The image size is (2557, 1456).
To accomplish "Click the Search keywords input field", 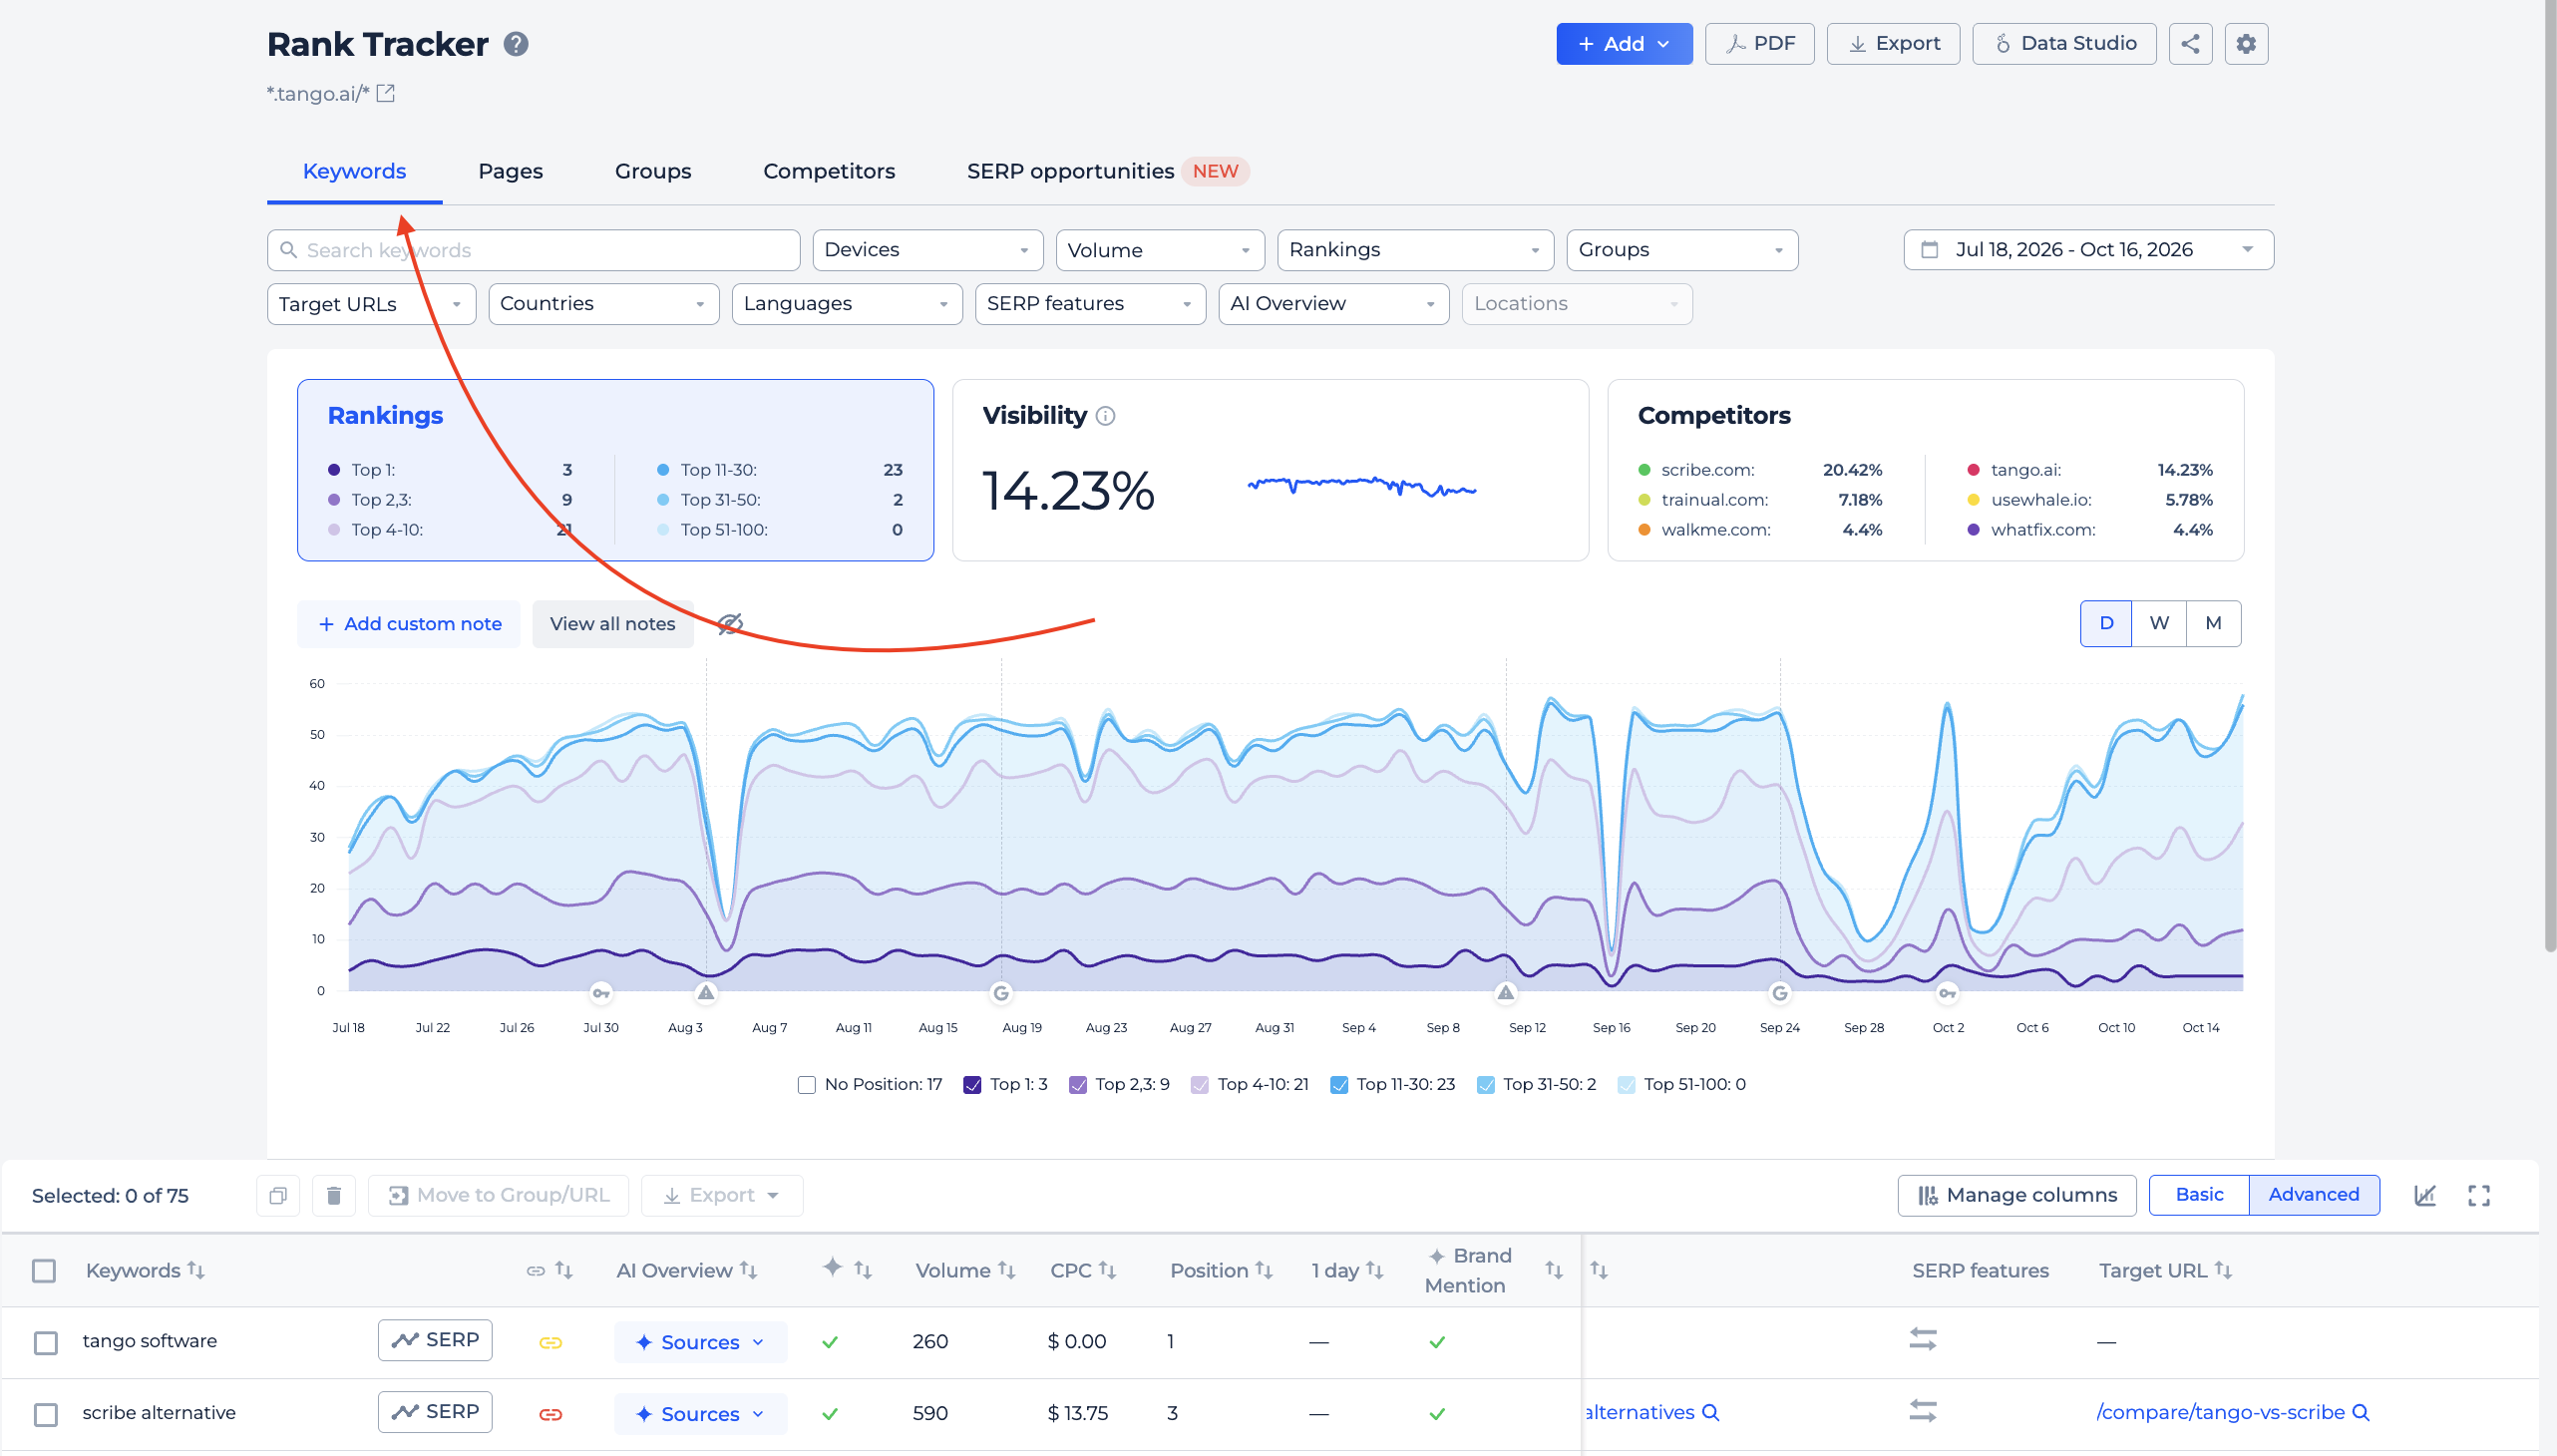I will pos(533,250).
